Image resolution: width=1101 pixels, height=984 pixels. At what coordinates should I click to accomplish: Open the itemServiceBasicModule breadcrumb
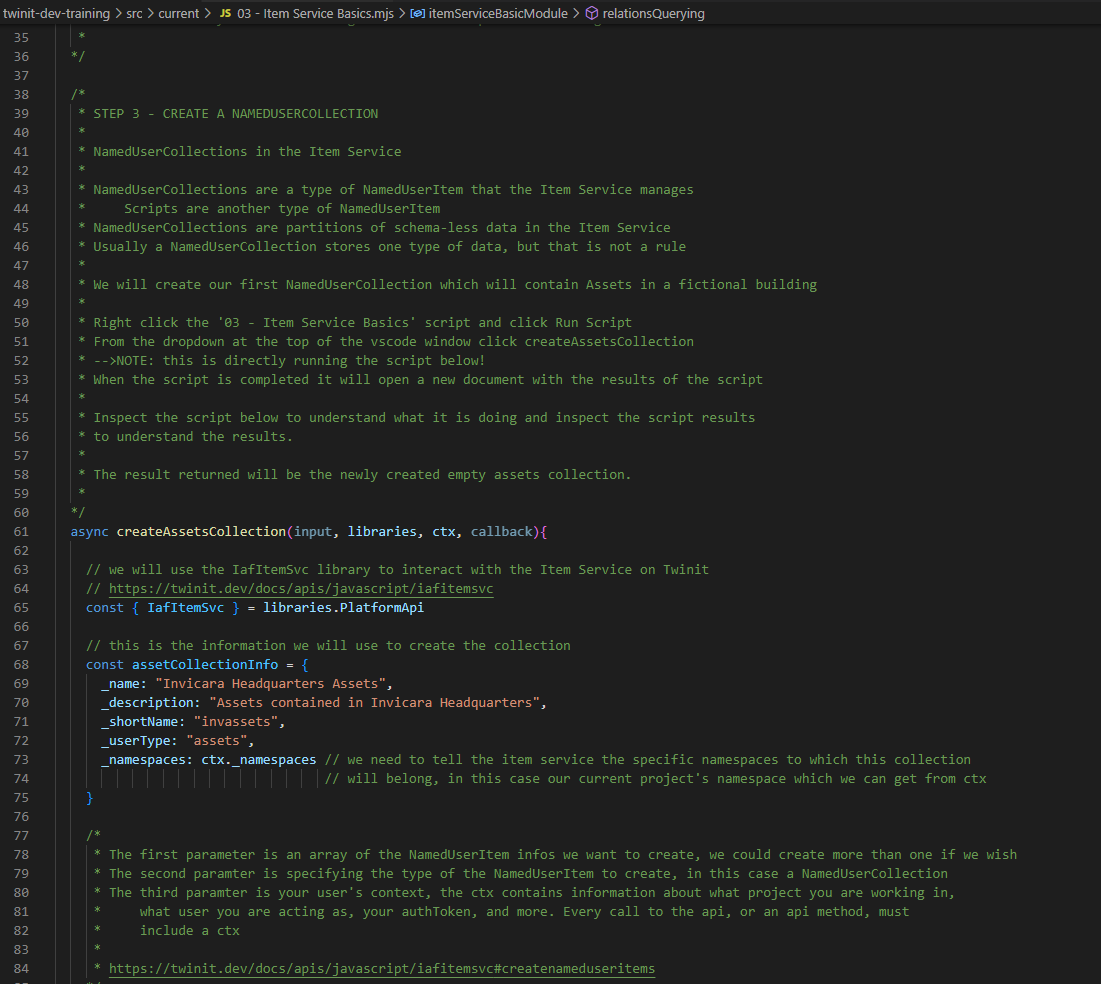click(498, 13)
